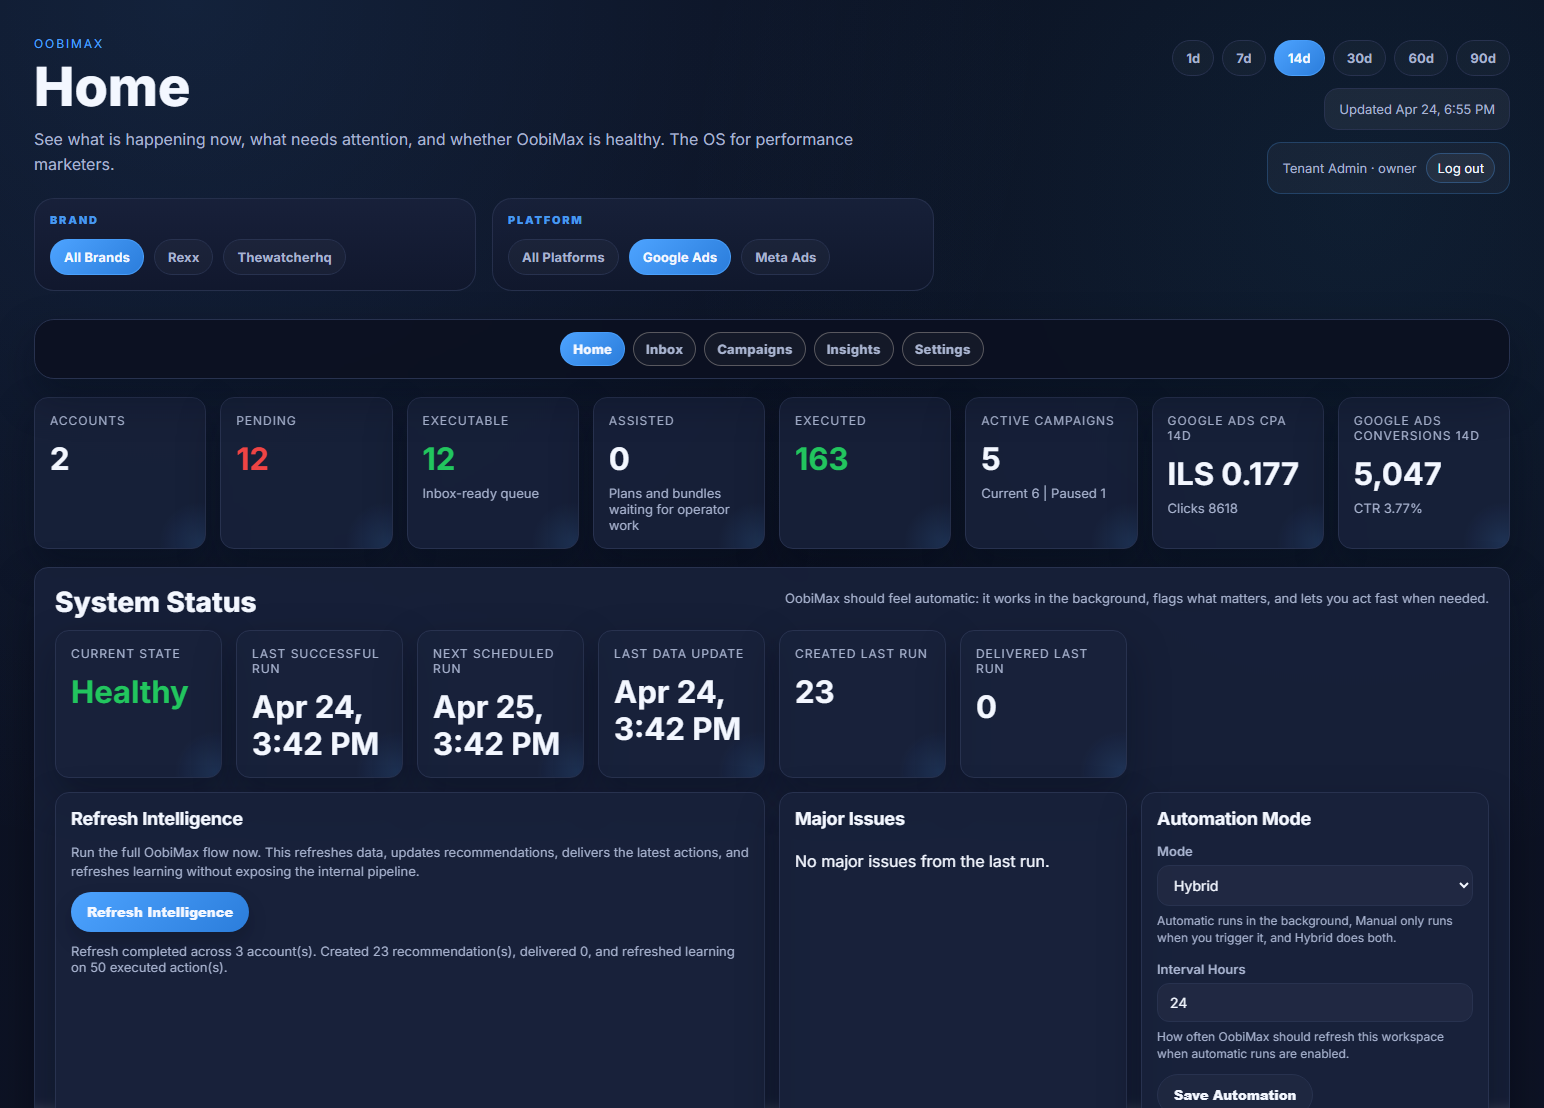The width and height of the screenshot is (1544, 1108).
Task: Click the Interval Hours input field
Action: [x=1314, y=1002]
